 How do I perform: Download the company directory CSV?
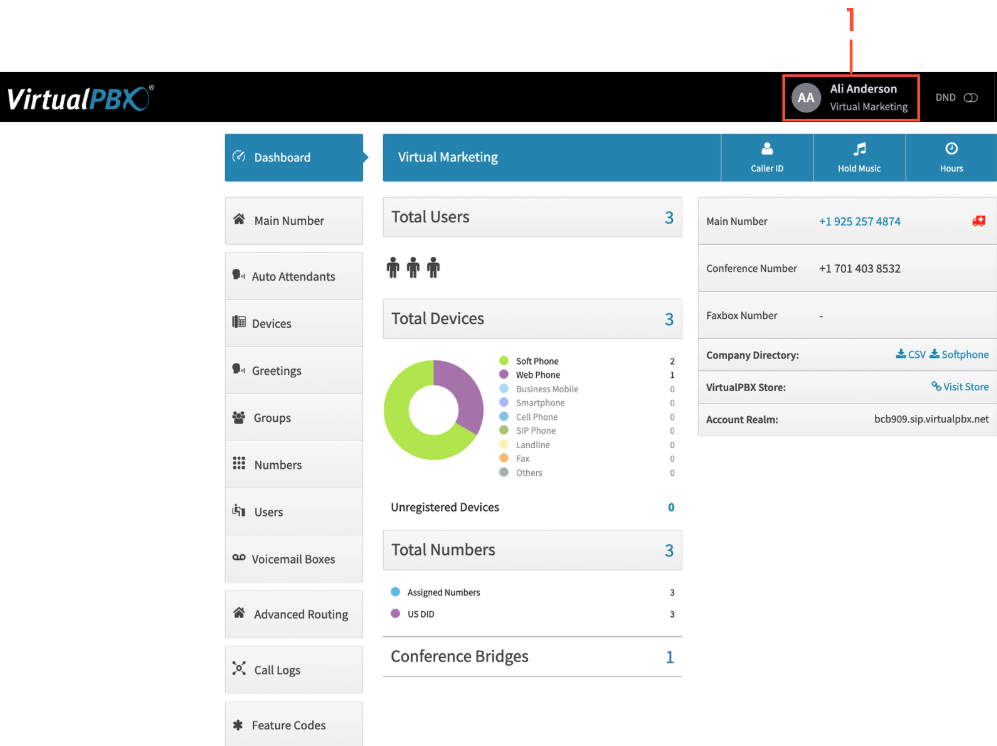click(x=911, y=354)
